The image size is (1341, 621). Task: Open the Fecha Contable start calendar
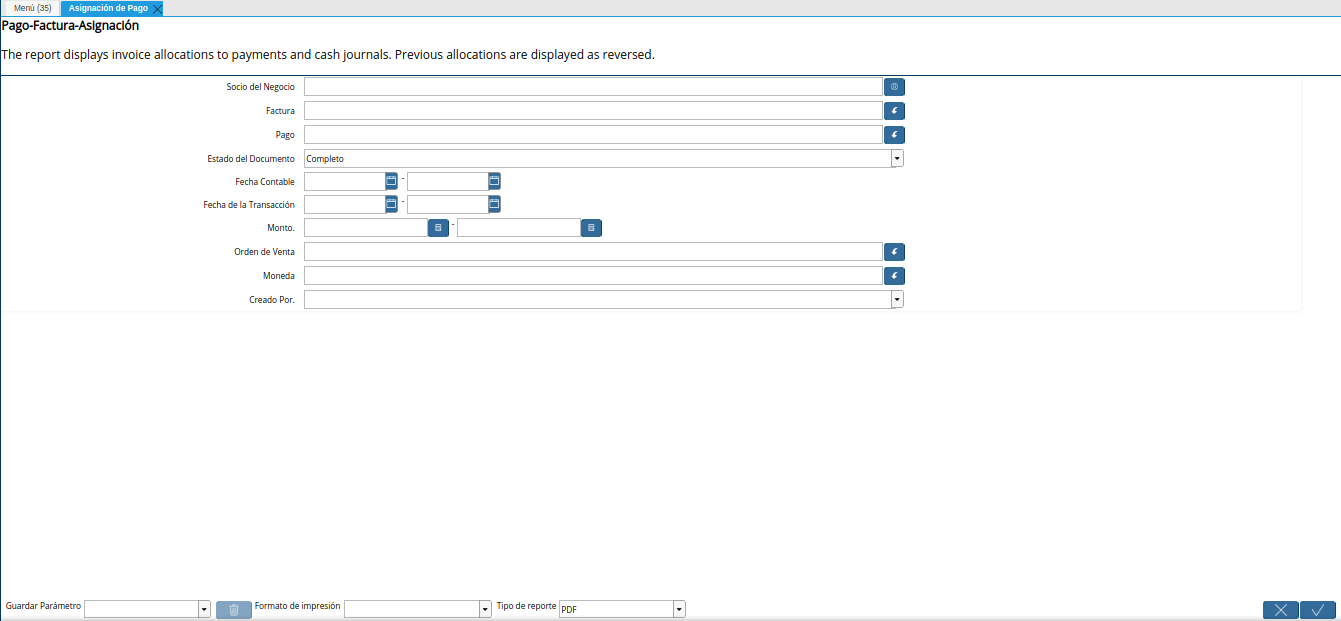tap(391, 181)
